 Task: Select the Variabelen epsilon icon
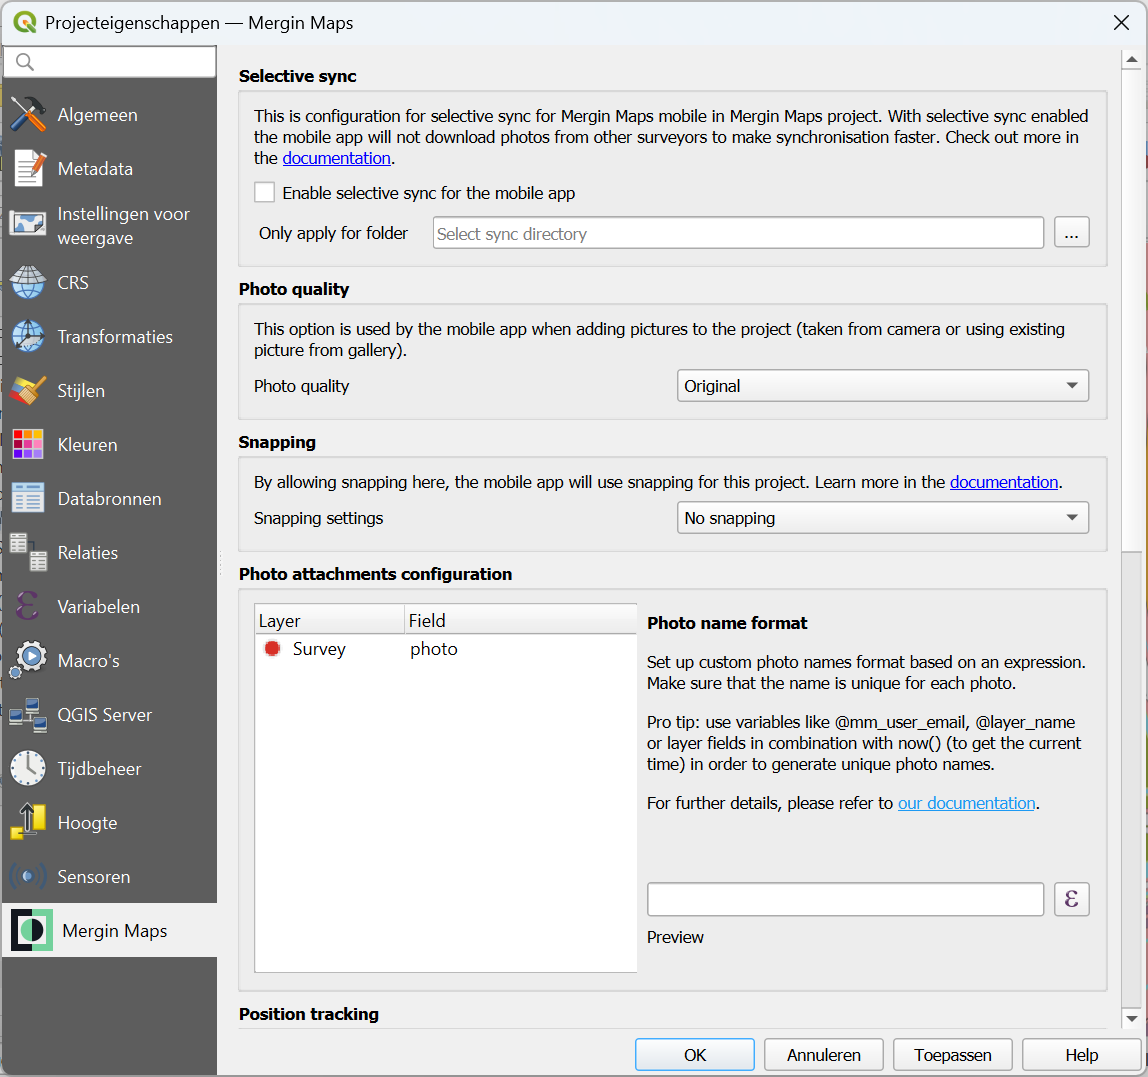pos(28,607)
